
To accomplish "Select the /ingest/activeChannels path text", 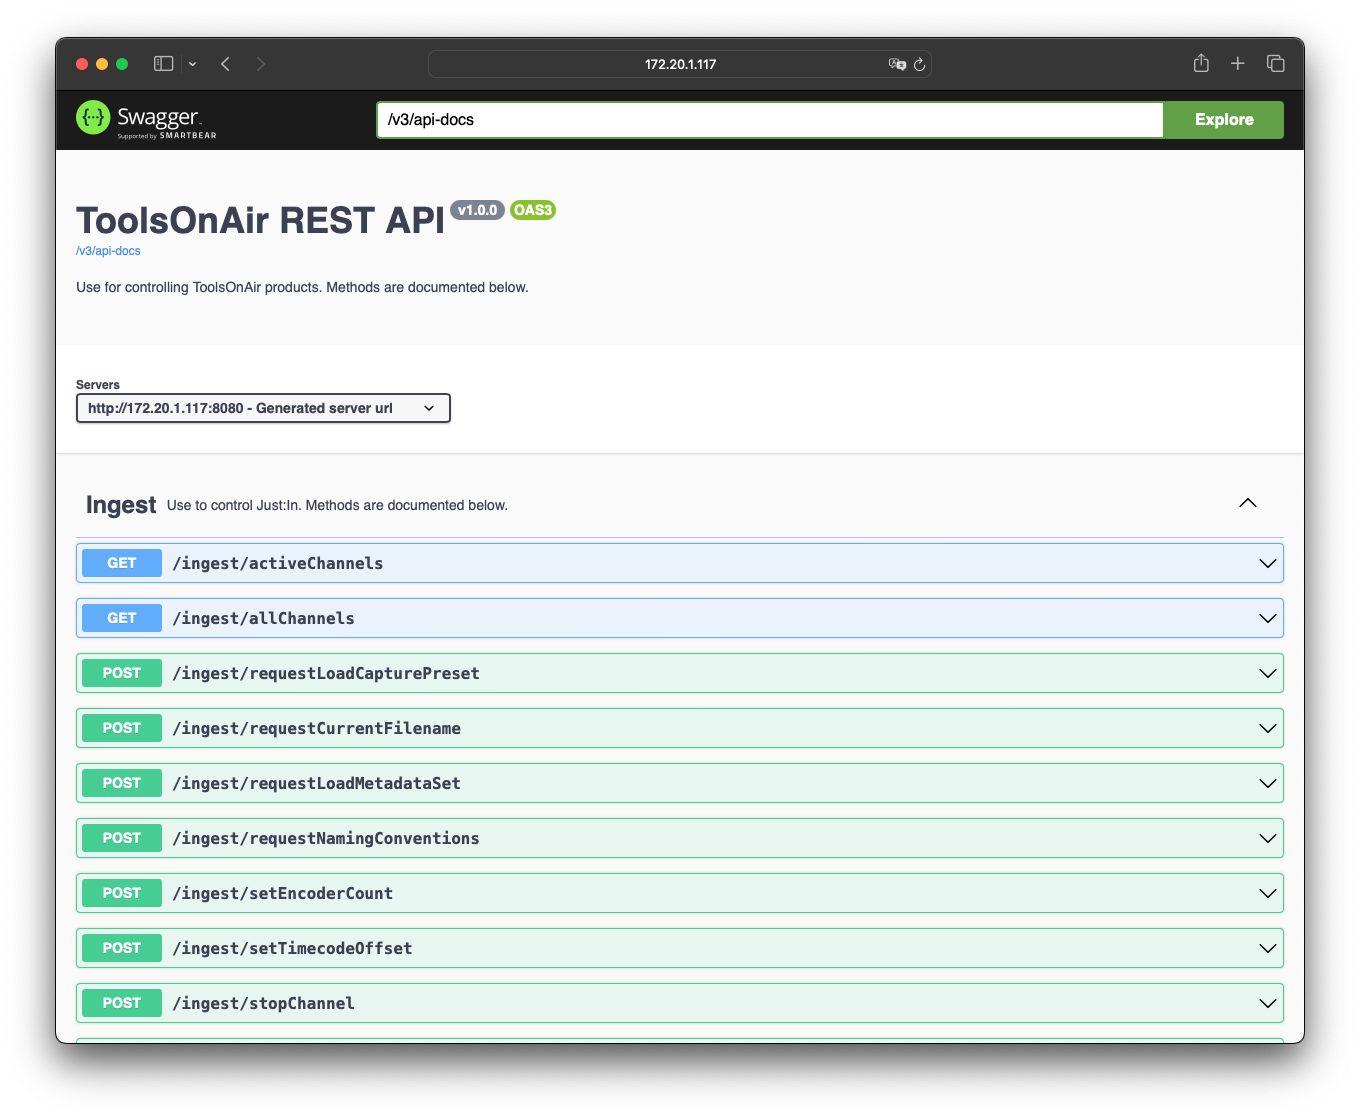I will 278,563.
